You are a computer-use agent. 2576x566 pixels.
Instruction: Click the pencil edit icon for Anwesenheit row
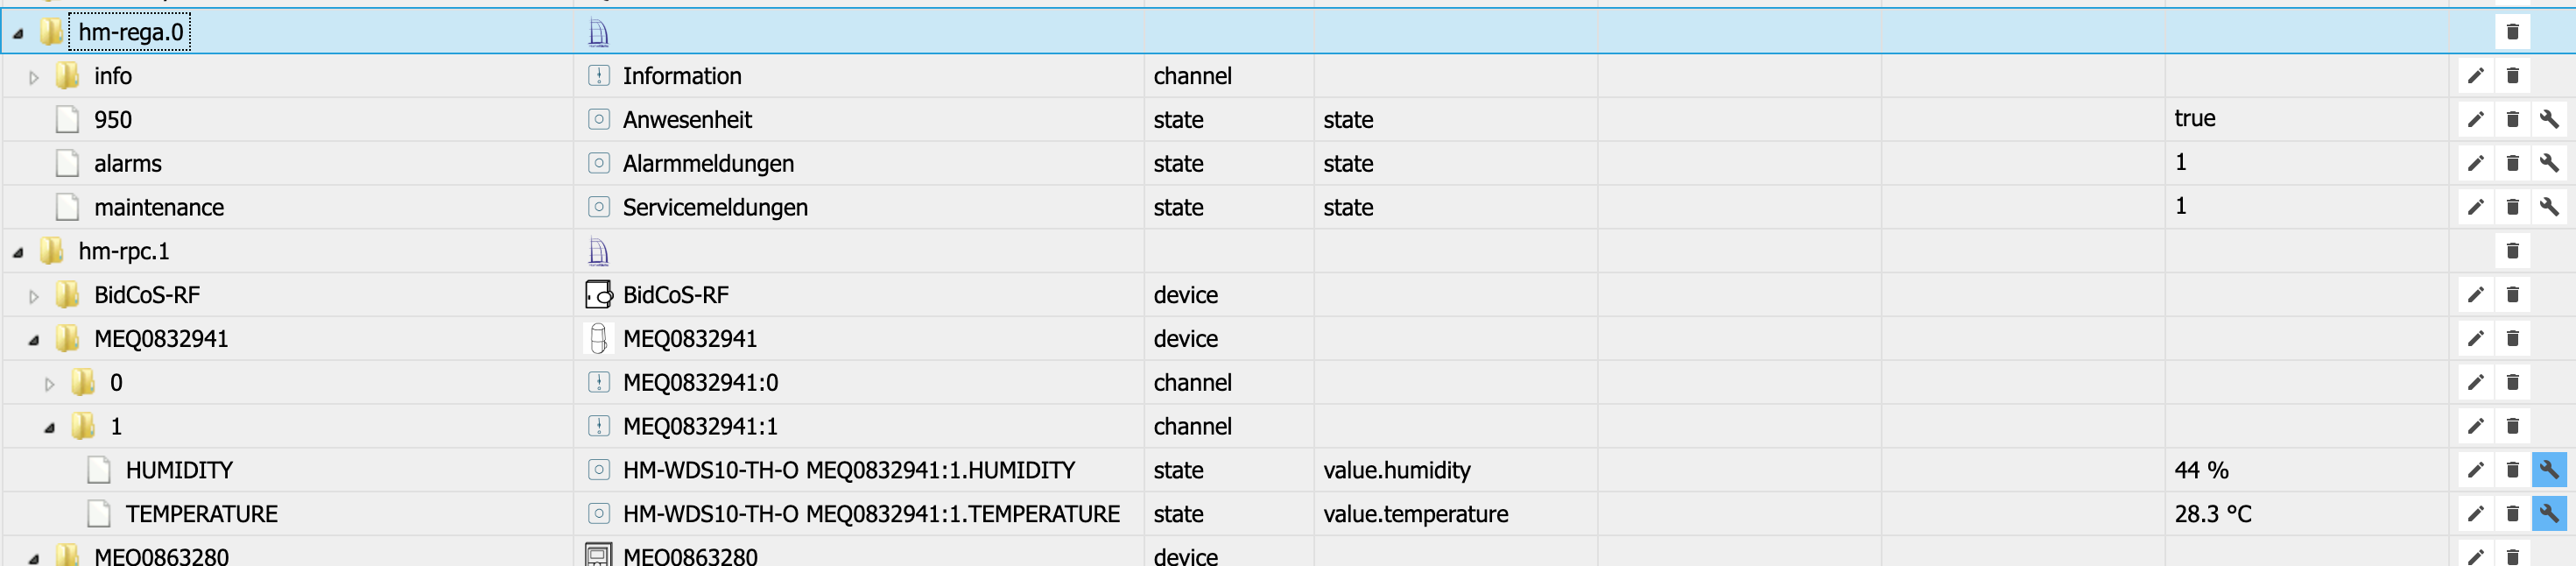[x=2475, y=120]
